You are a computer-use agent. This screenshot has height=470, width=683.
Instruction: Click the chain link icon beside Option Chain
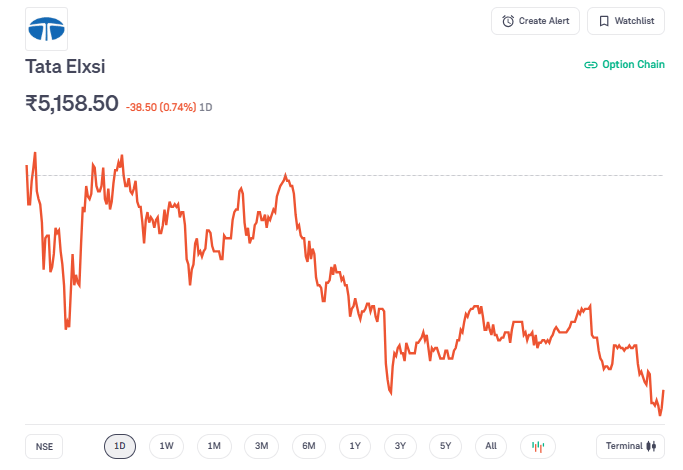click(x=590, y=65)
